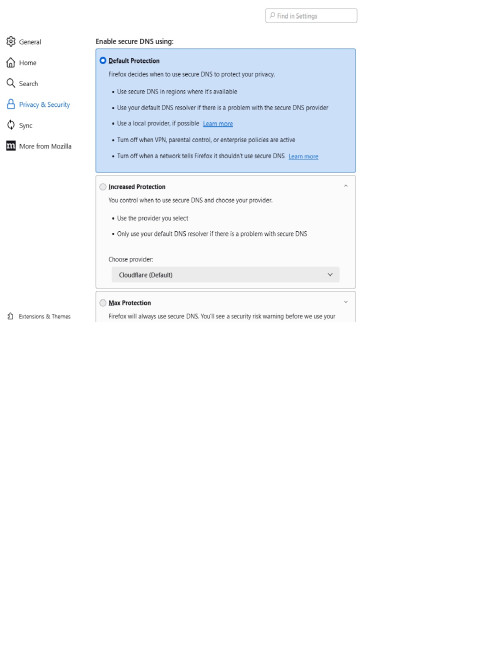Focus the Find in Settings search field
The image size is (500, 646).
pyautogui.click(x=311, y=16)
